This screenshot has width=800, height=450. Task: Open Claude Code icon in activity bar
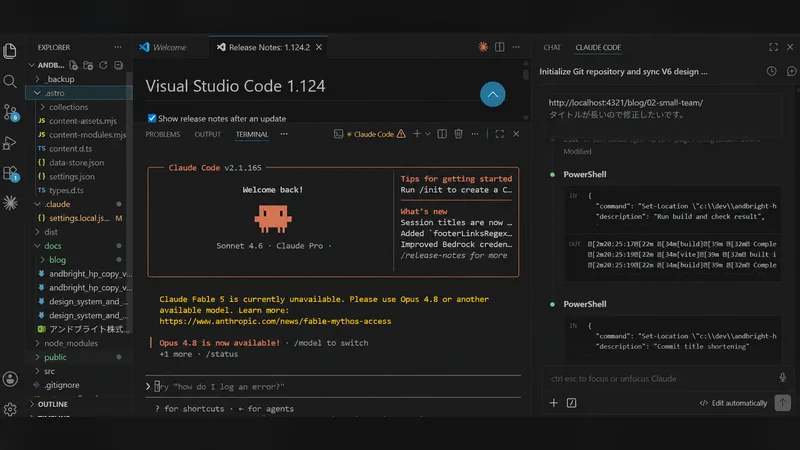coord(10,203)
